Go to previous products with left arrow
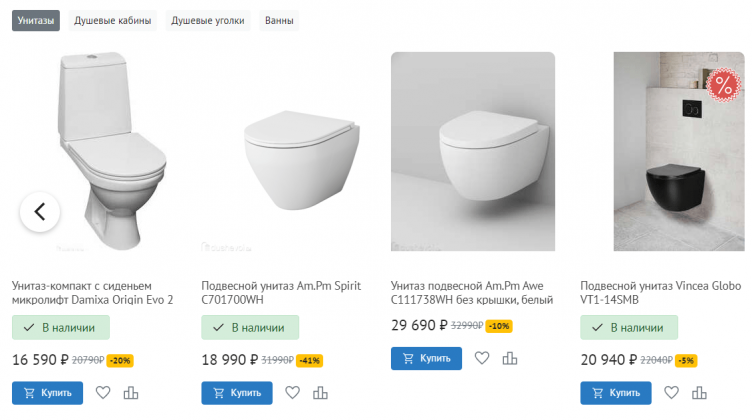The height and width of the screenshot is (420, 752). coord(40,211)
